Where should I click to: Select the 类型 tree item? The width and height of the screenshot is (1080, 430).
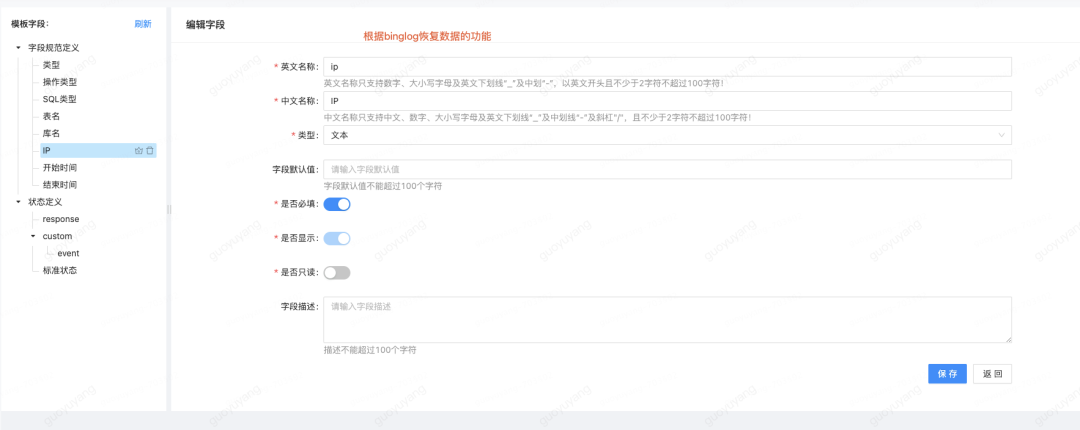pyautogui.click(x=51, y=65)
